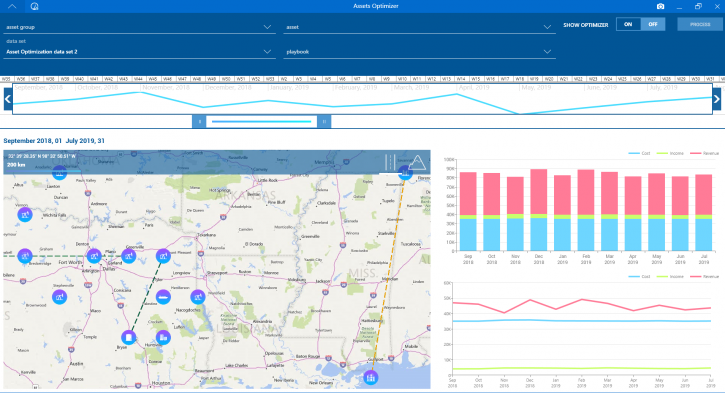Click the July, 2019 month on timeline
The height and width of the screenshot is (393, 725).
[663, 87]
